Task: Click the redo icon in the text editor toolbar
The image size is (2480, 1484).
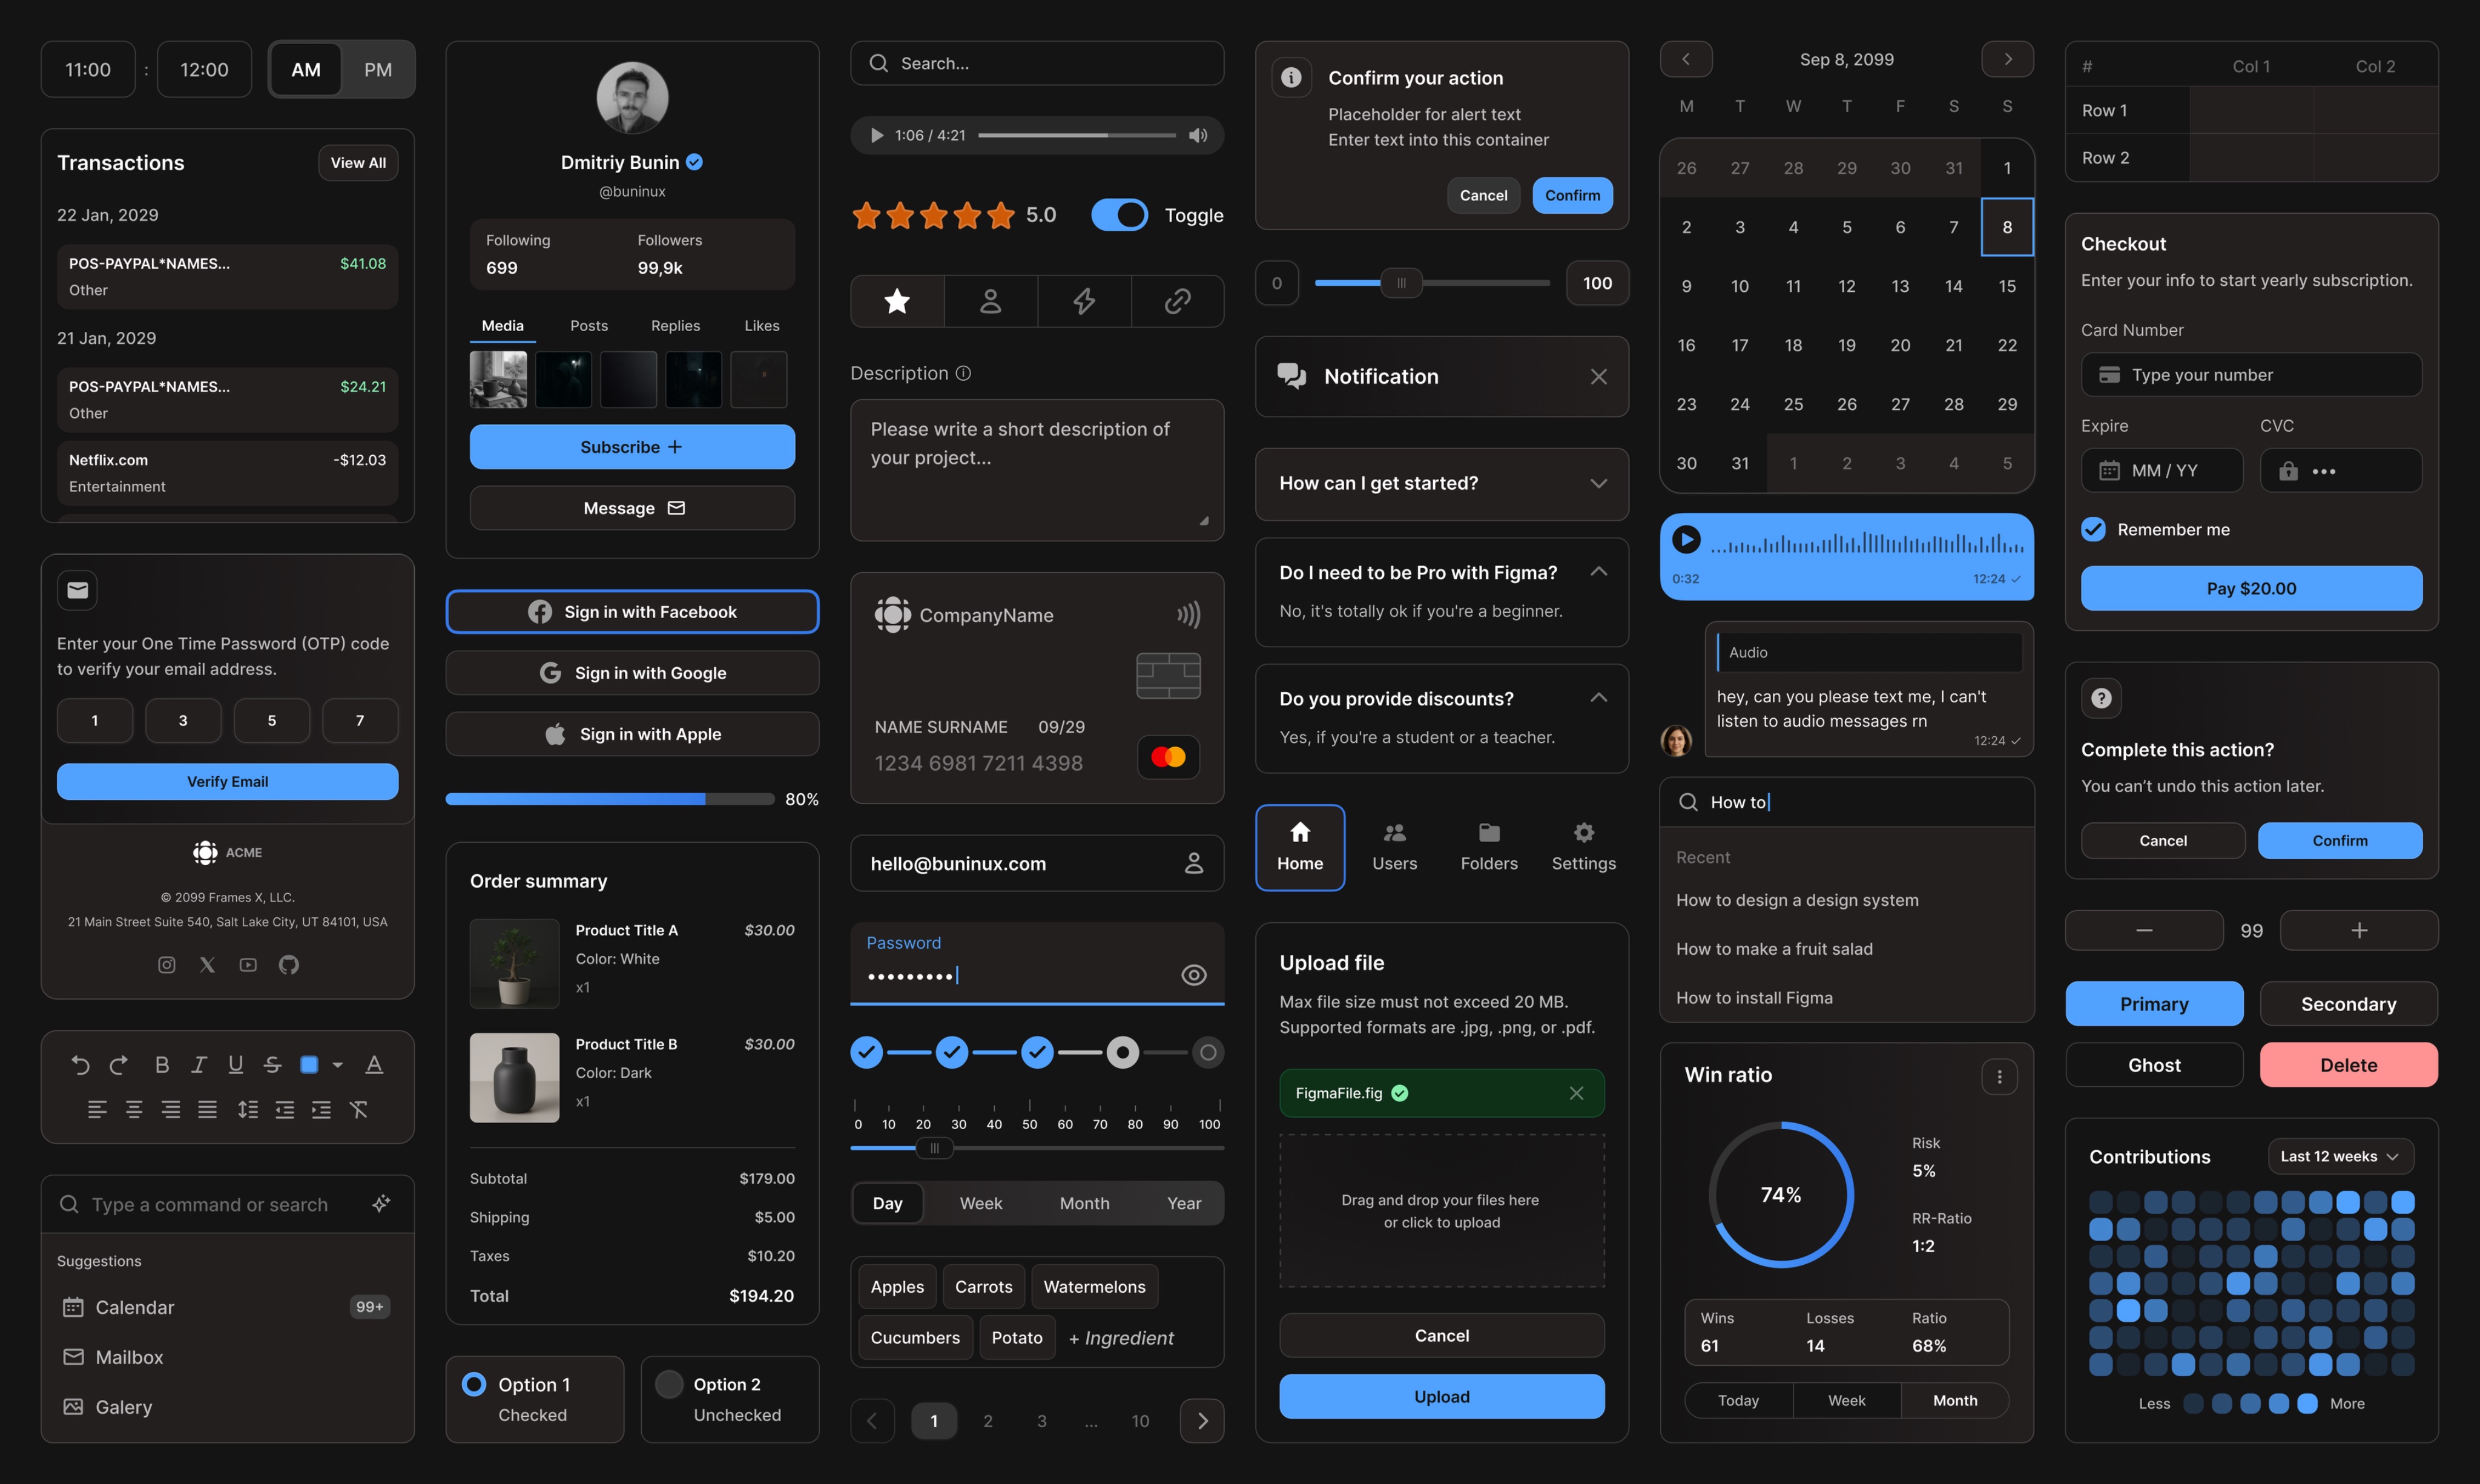Action: coord(118,1065)
